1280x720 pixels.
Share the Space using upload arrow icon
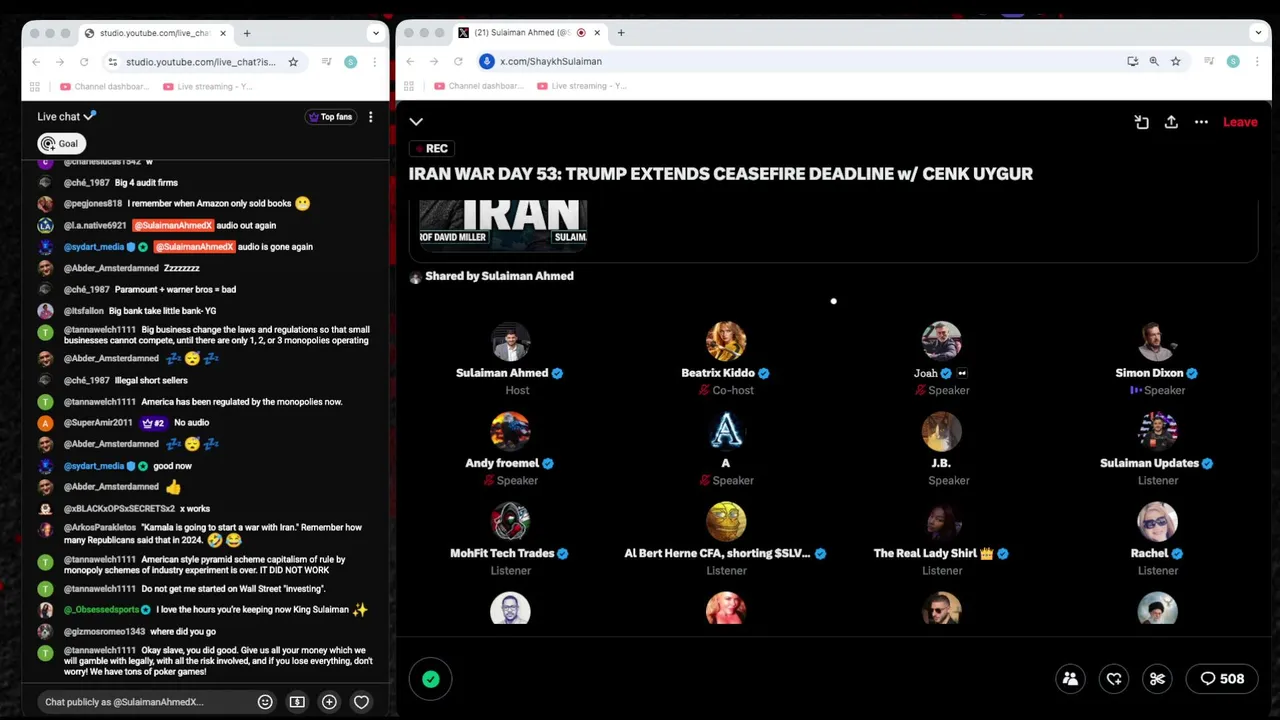(x=1171, y=122)
